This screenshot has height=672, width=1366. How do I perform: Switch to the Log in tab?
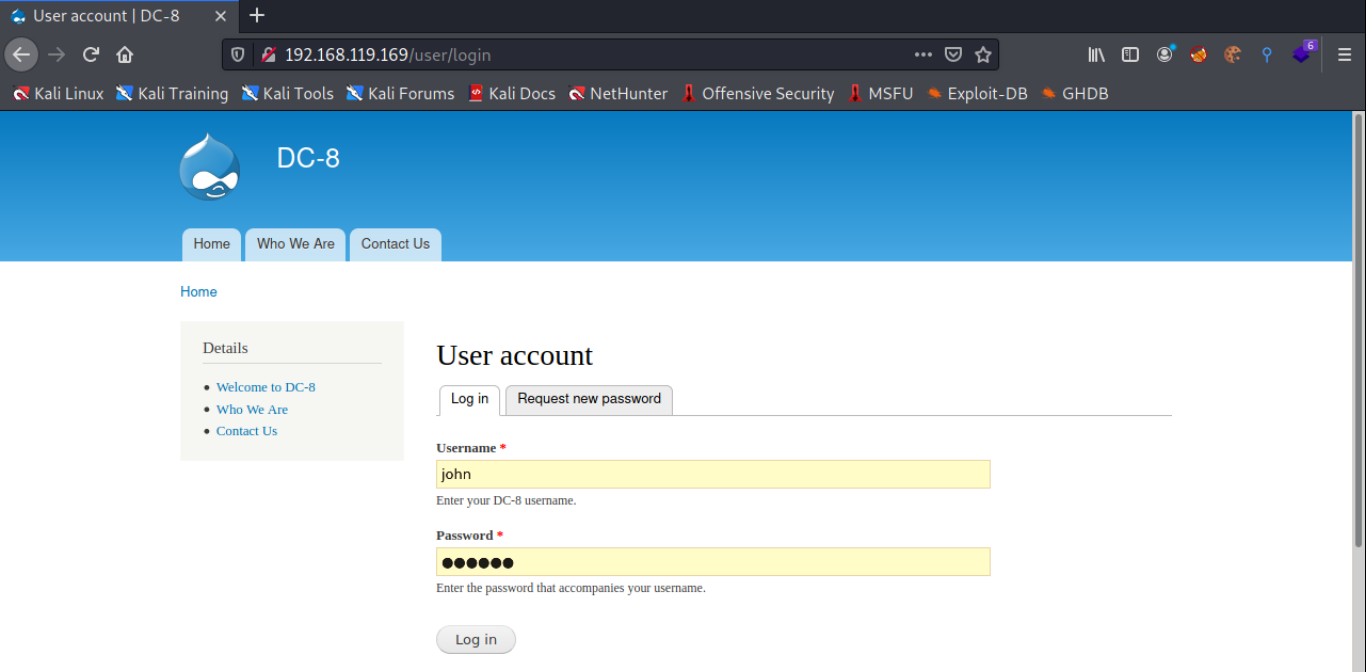coord(470,400)
